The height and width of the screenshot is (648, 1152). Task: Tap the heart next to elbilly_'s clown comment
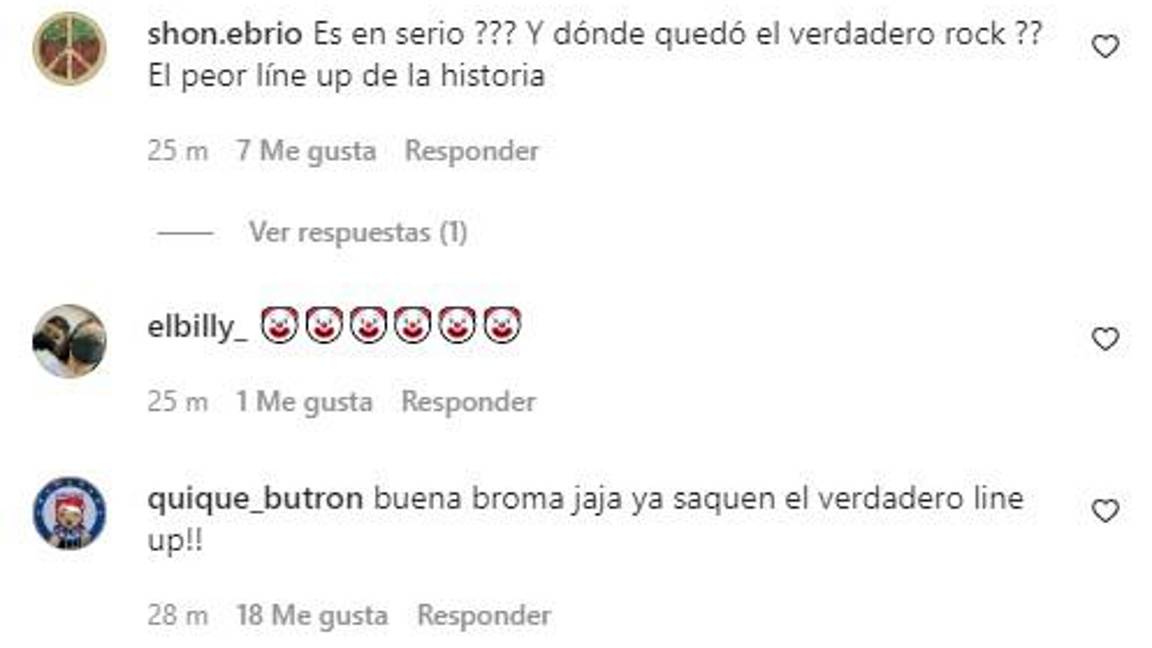[x=1105, y=339]
